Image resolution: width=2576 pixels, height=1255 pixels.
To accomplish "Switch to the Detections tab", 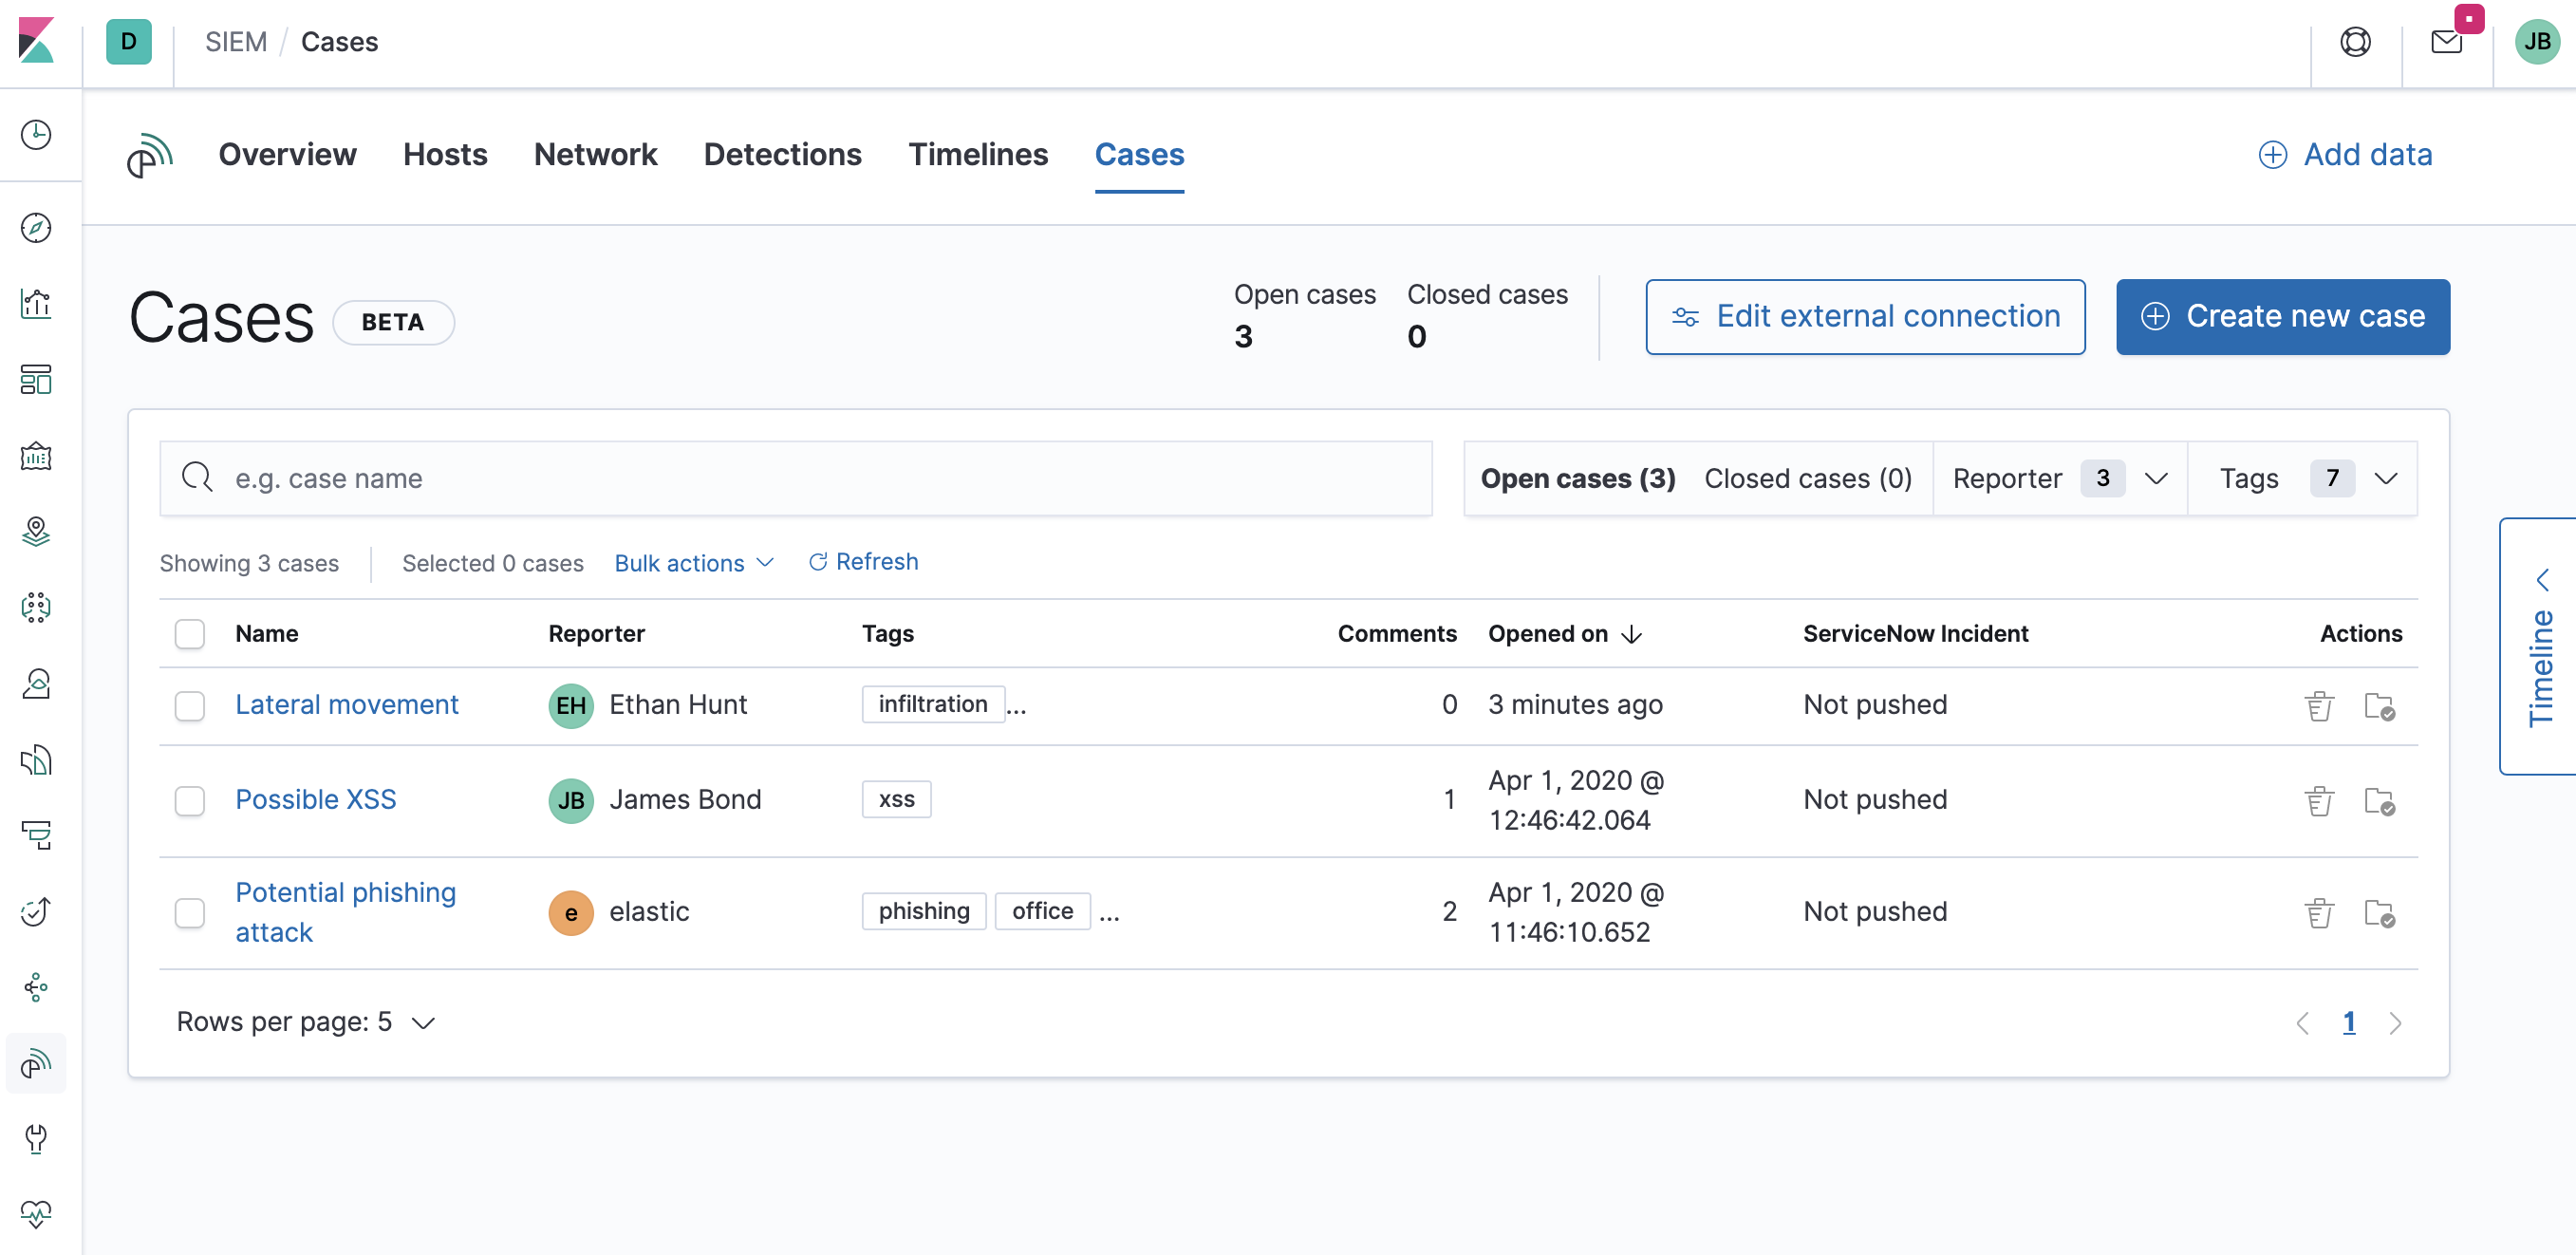I will click(x=783, y=154).
